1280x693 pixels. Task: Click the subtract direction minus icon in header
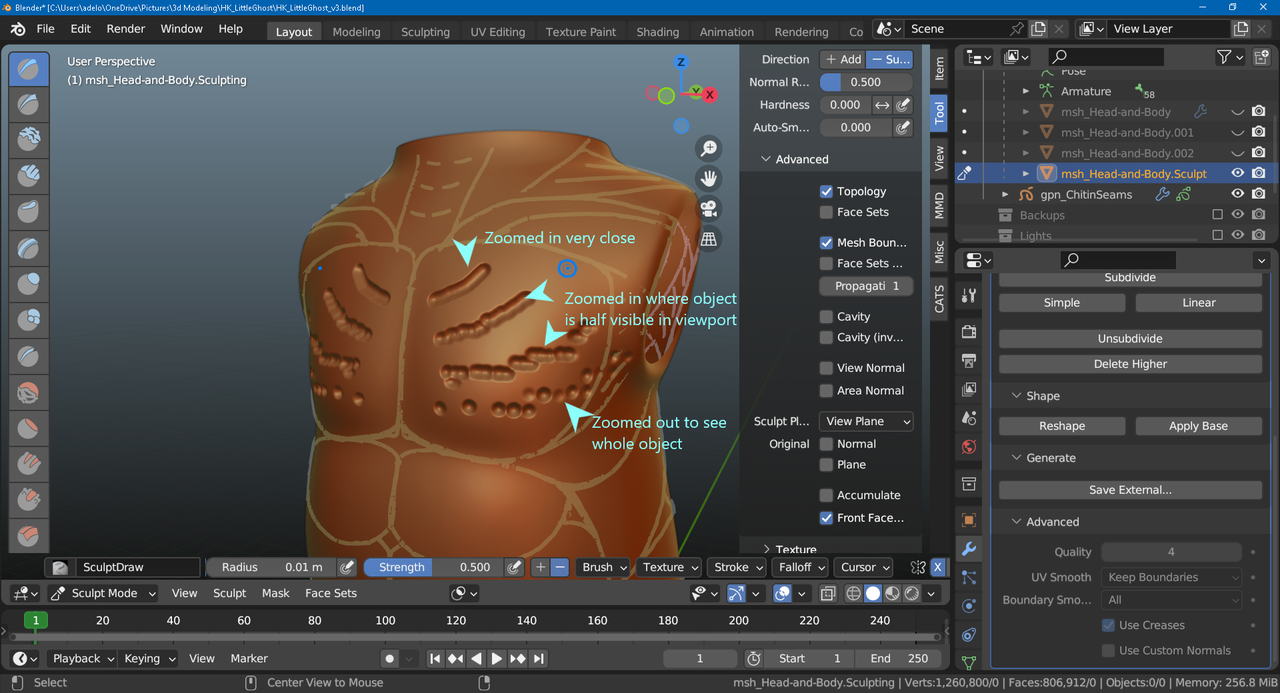pyautogui.click(x=560, y=567)
